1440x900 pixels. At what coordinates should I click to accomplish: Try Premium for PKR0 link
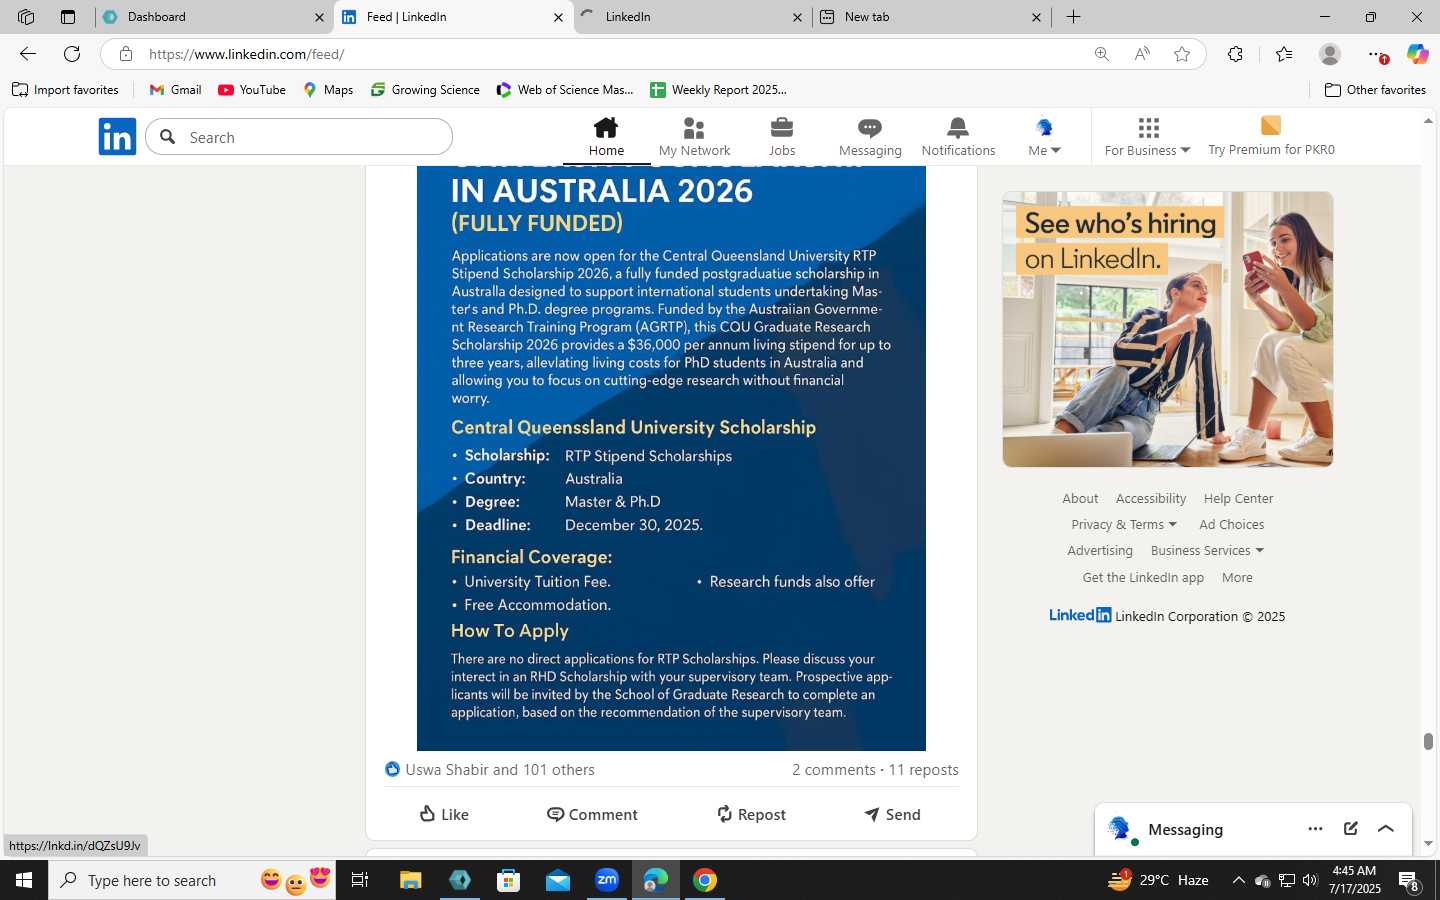click(x=1271, y=137)
